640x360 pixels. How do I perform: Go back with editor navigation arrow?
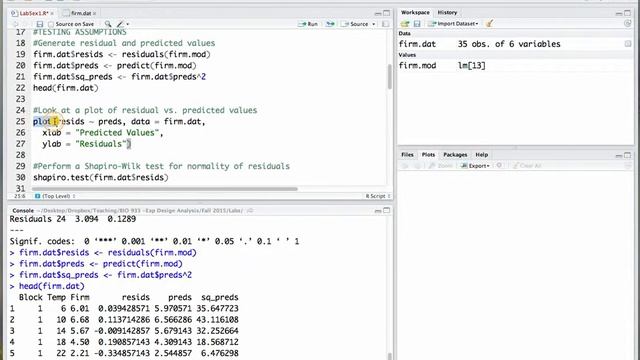pos(16,24)
